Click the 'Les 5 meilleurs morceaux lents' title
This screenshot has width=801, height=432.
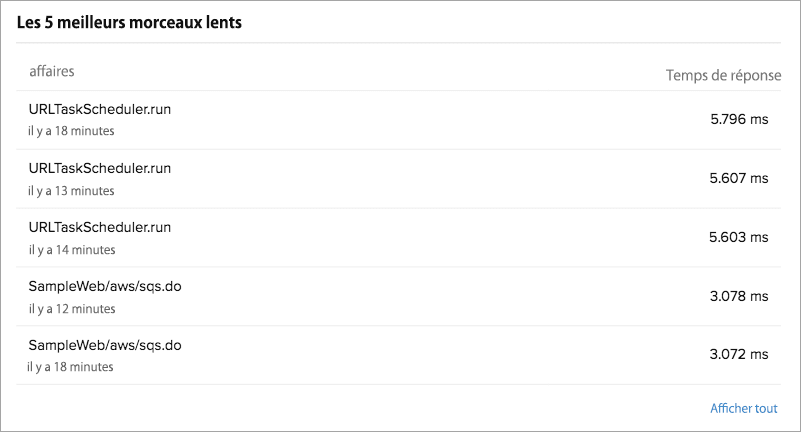[x=129, y=22]
